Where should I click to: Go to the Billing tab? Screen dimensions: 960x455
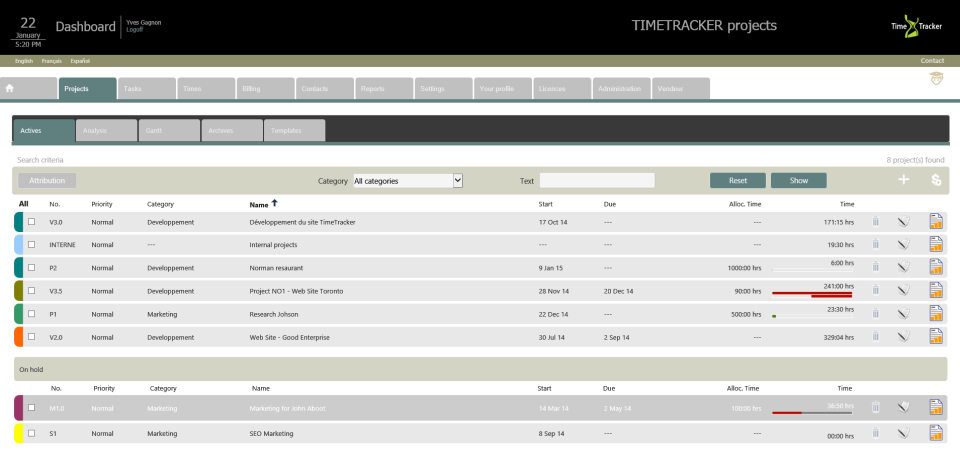(265, 88)
